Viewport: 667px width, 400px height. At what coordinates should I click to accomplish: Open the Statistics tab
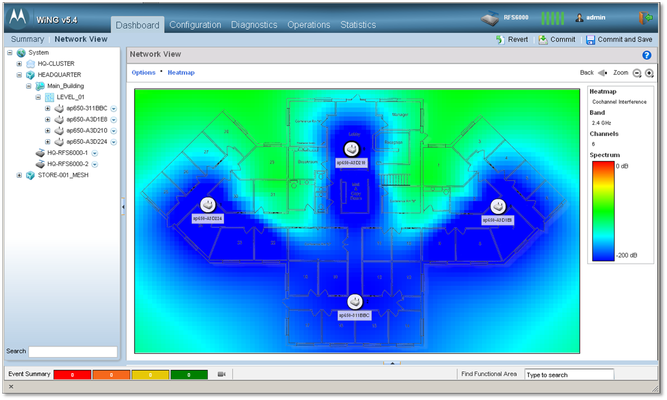(358, 25)
